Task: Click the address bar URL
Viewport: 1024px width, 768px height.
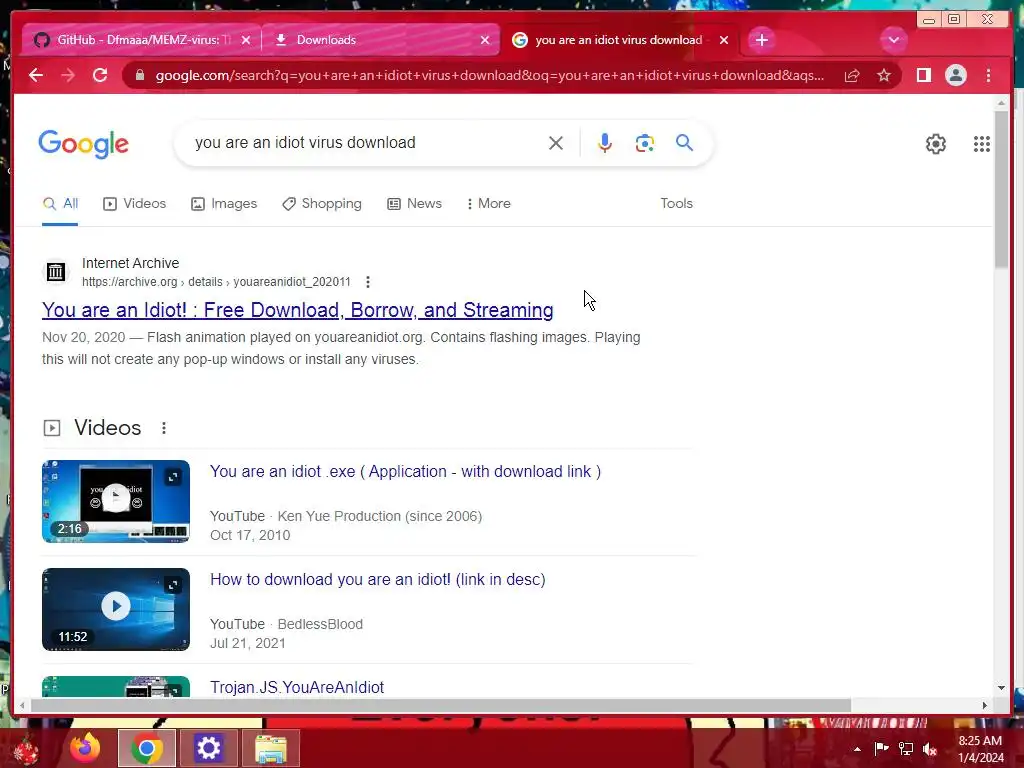Action: (x=490, y=76)
